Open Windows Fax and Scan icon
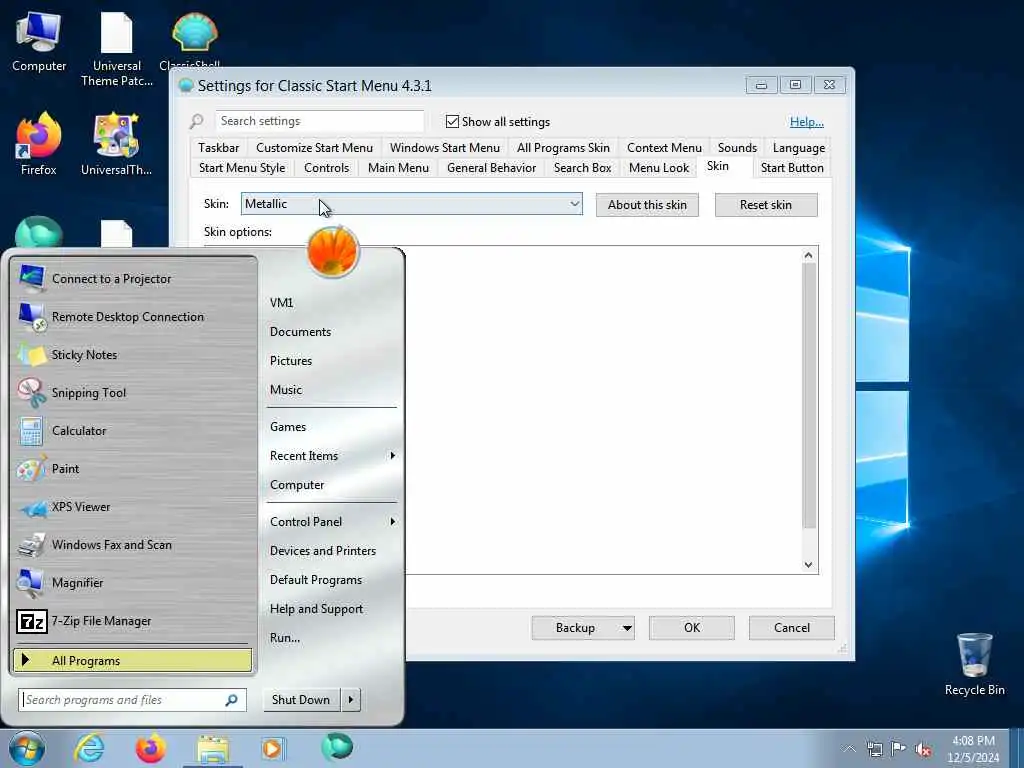1024x768 pixels. (31, 545)
